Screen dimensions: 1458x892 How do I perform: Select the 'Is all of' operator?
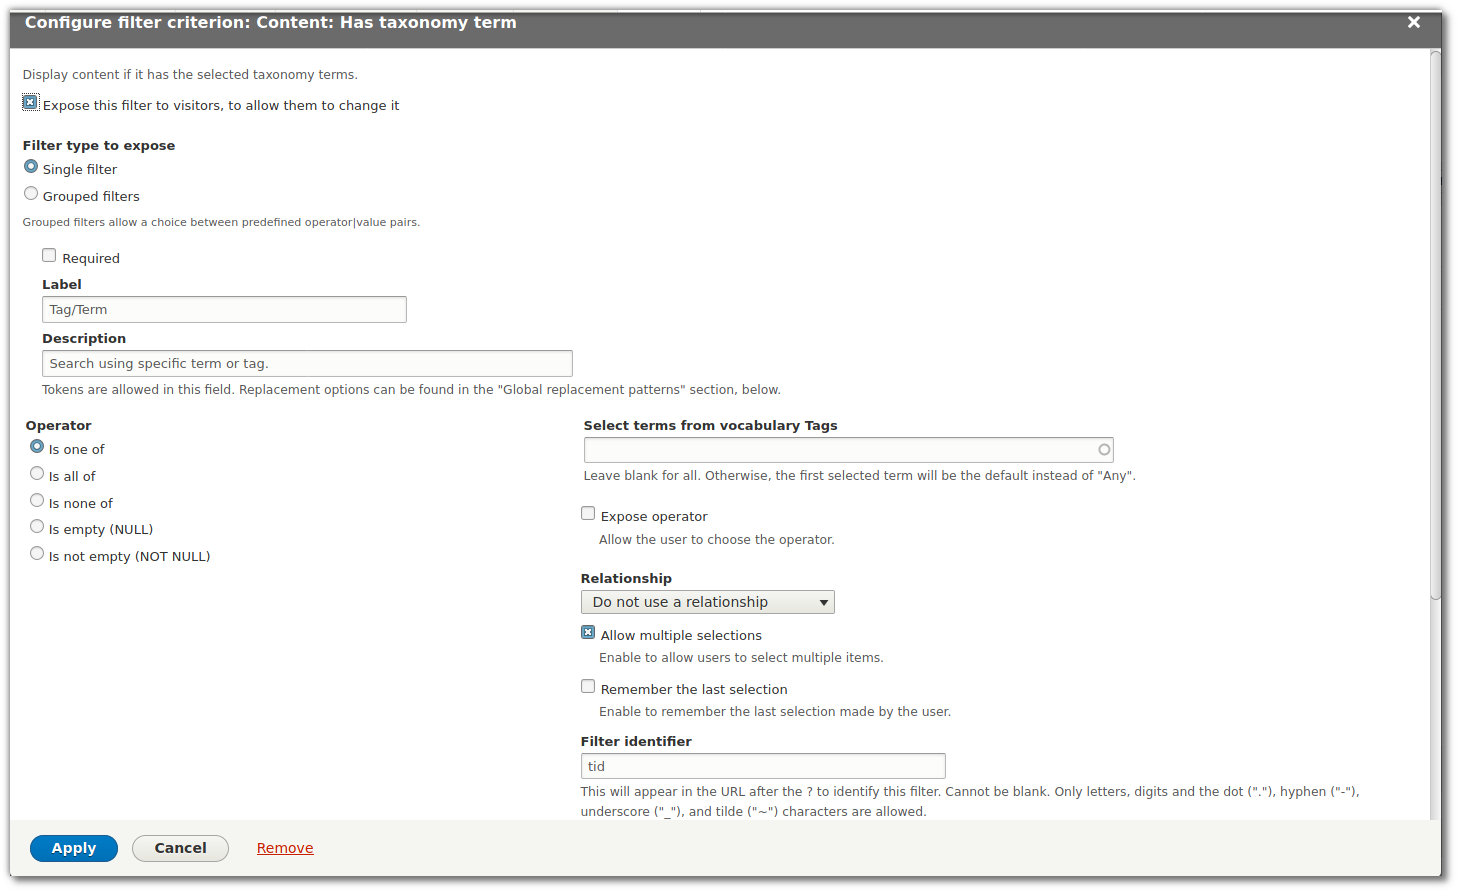(37, 472)
